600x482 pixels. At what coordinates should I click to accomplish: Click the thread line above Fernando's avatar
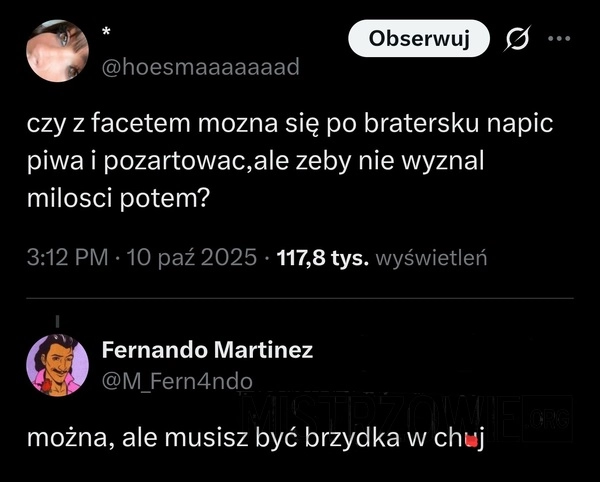pyautogui.click(x=58, y=321)
